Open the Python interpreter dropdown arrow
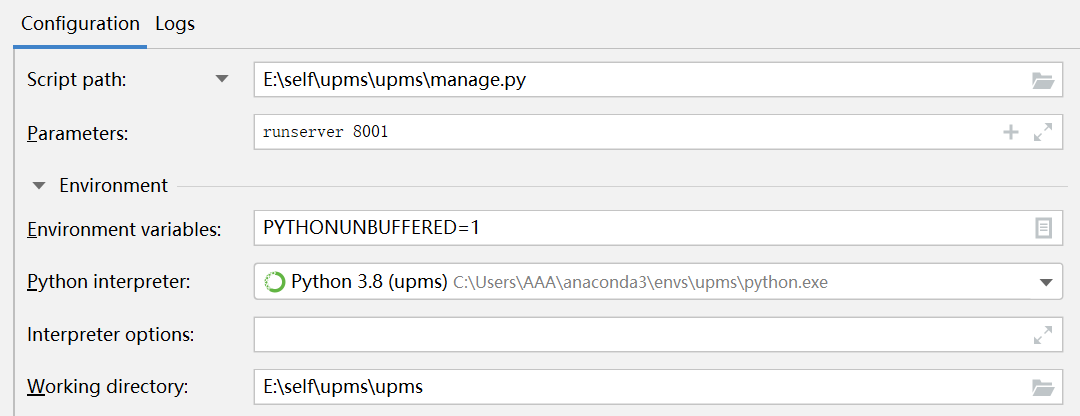This screenshot has width=1080, height=416. coord(1045,282)
